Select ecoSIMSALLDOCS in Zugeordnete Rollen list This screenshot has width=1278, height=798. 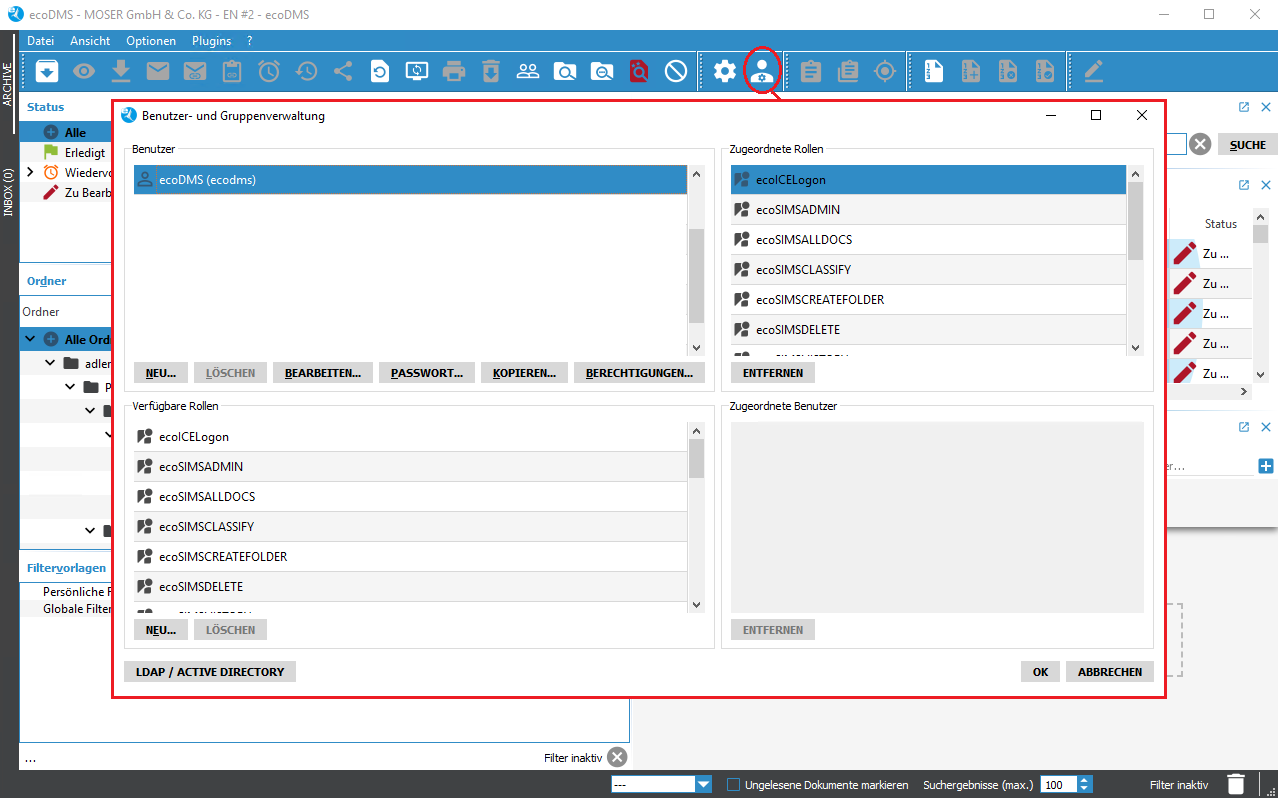point(929,240)
